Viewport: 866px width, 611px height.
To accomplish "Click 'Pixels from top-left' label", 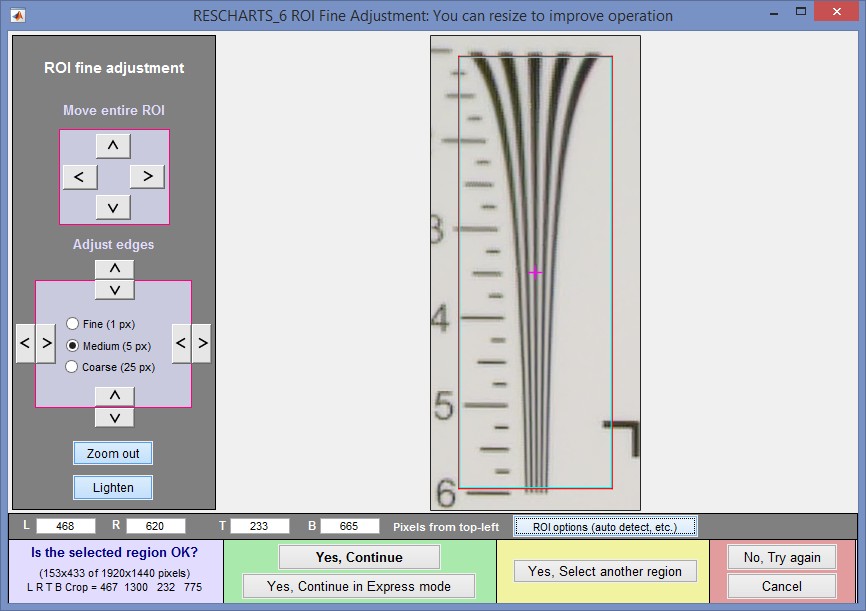I will point(446,527).
